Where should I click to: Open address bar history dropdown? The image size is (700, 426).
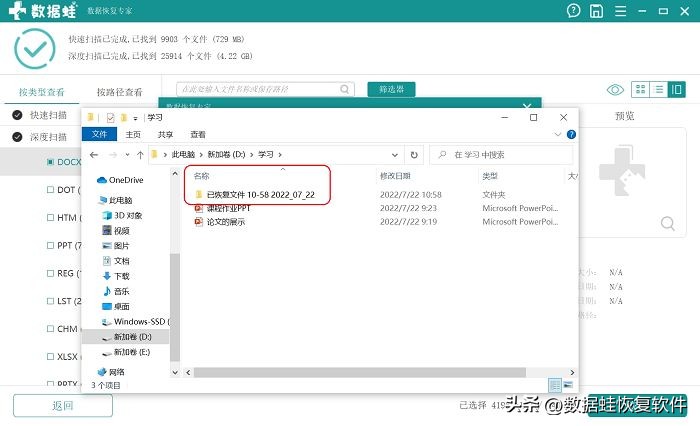(x=395, y=155)
